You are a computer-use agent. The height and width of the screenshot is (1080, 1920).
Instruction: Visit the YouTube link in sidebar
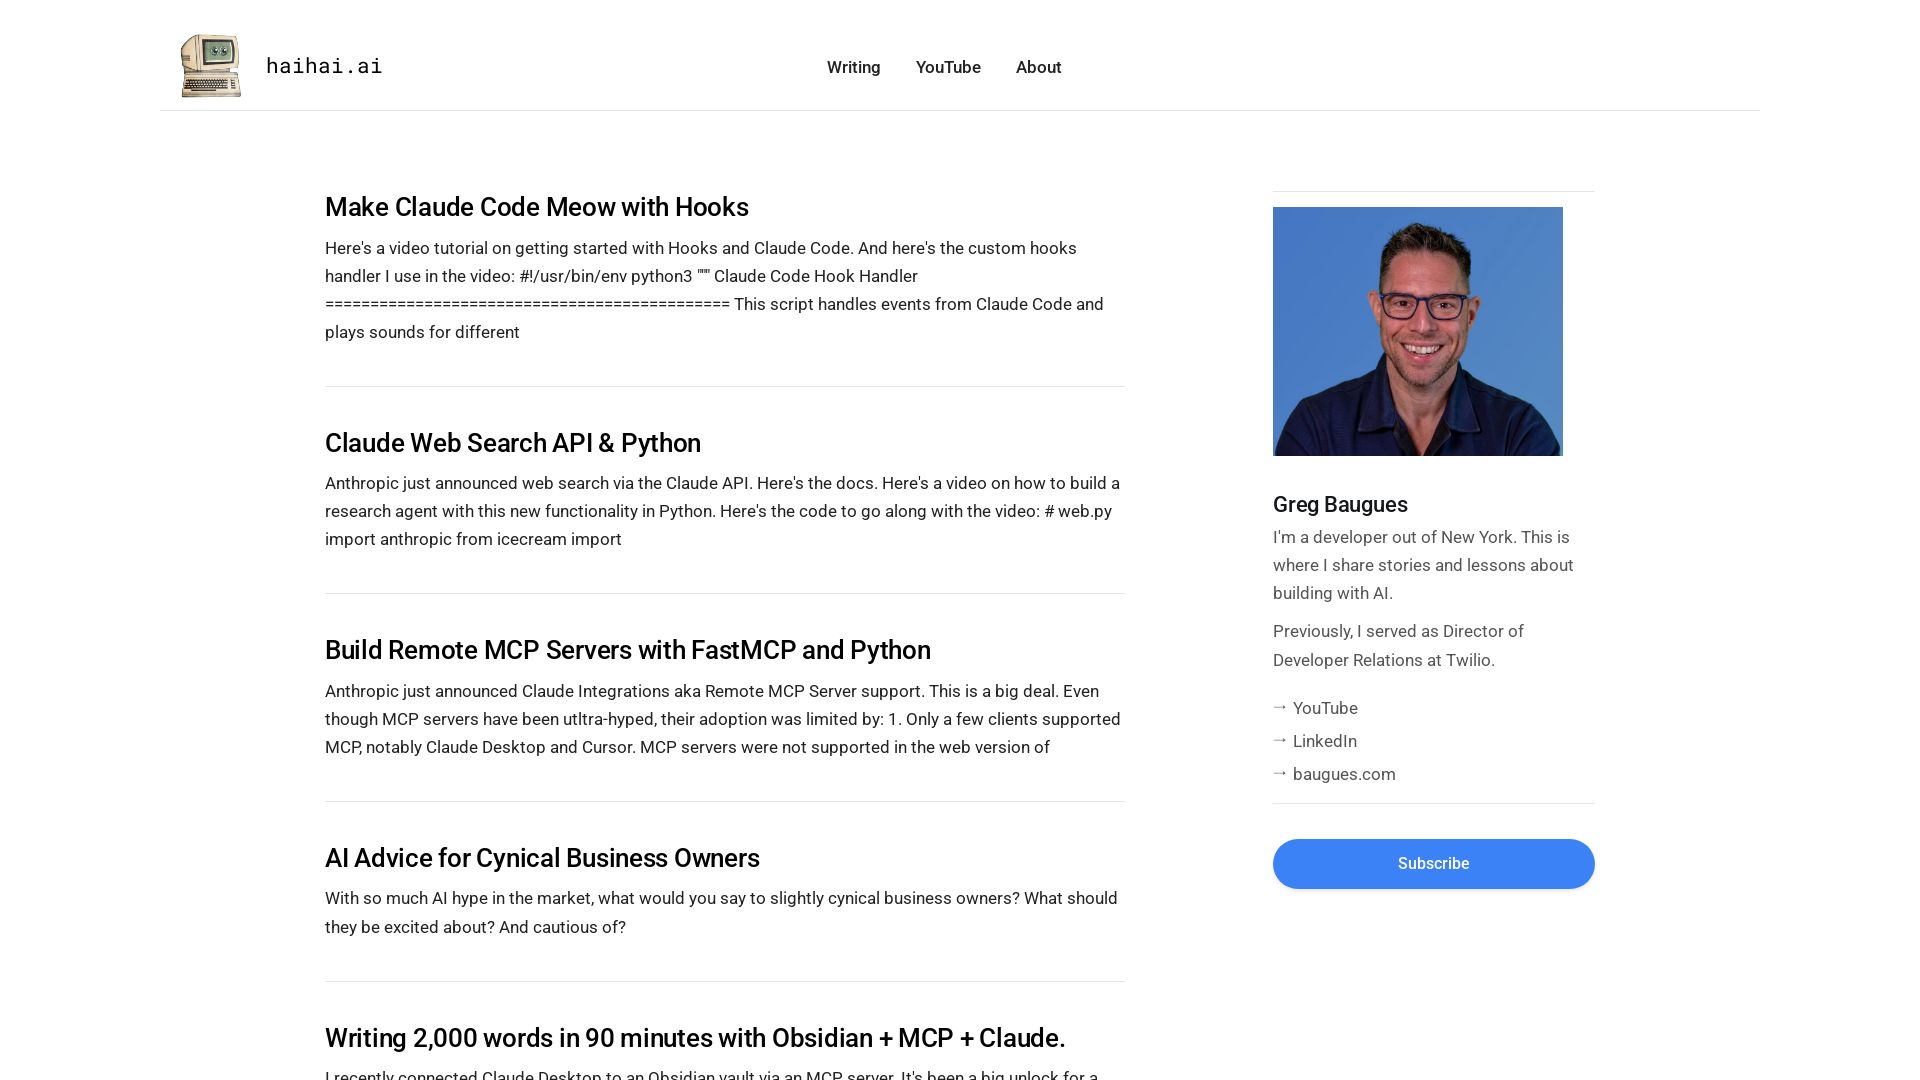tap(1324, 708)
